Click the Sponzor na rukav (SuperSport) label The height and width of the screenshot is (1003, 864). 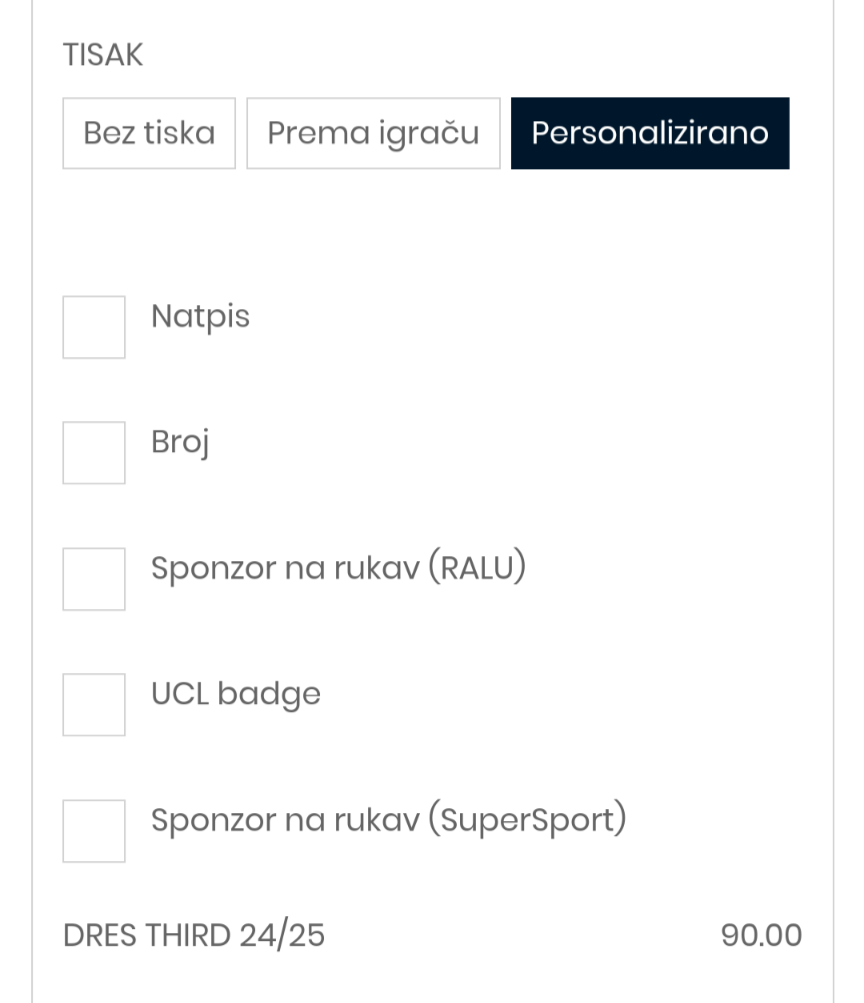click(x=389, y=819)
